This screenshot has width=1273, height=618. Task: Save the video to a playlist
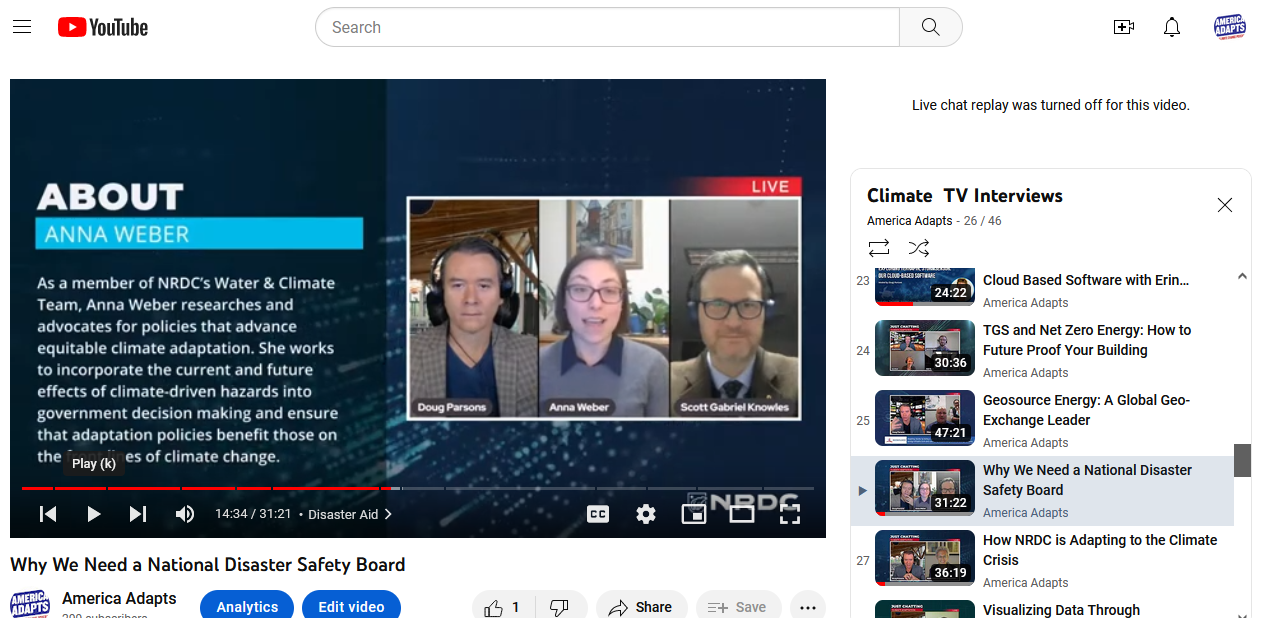click(x=737, y=607)
